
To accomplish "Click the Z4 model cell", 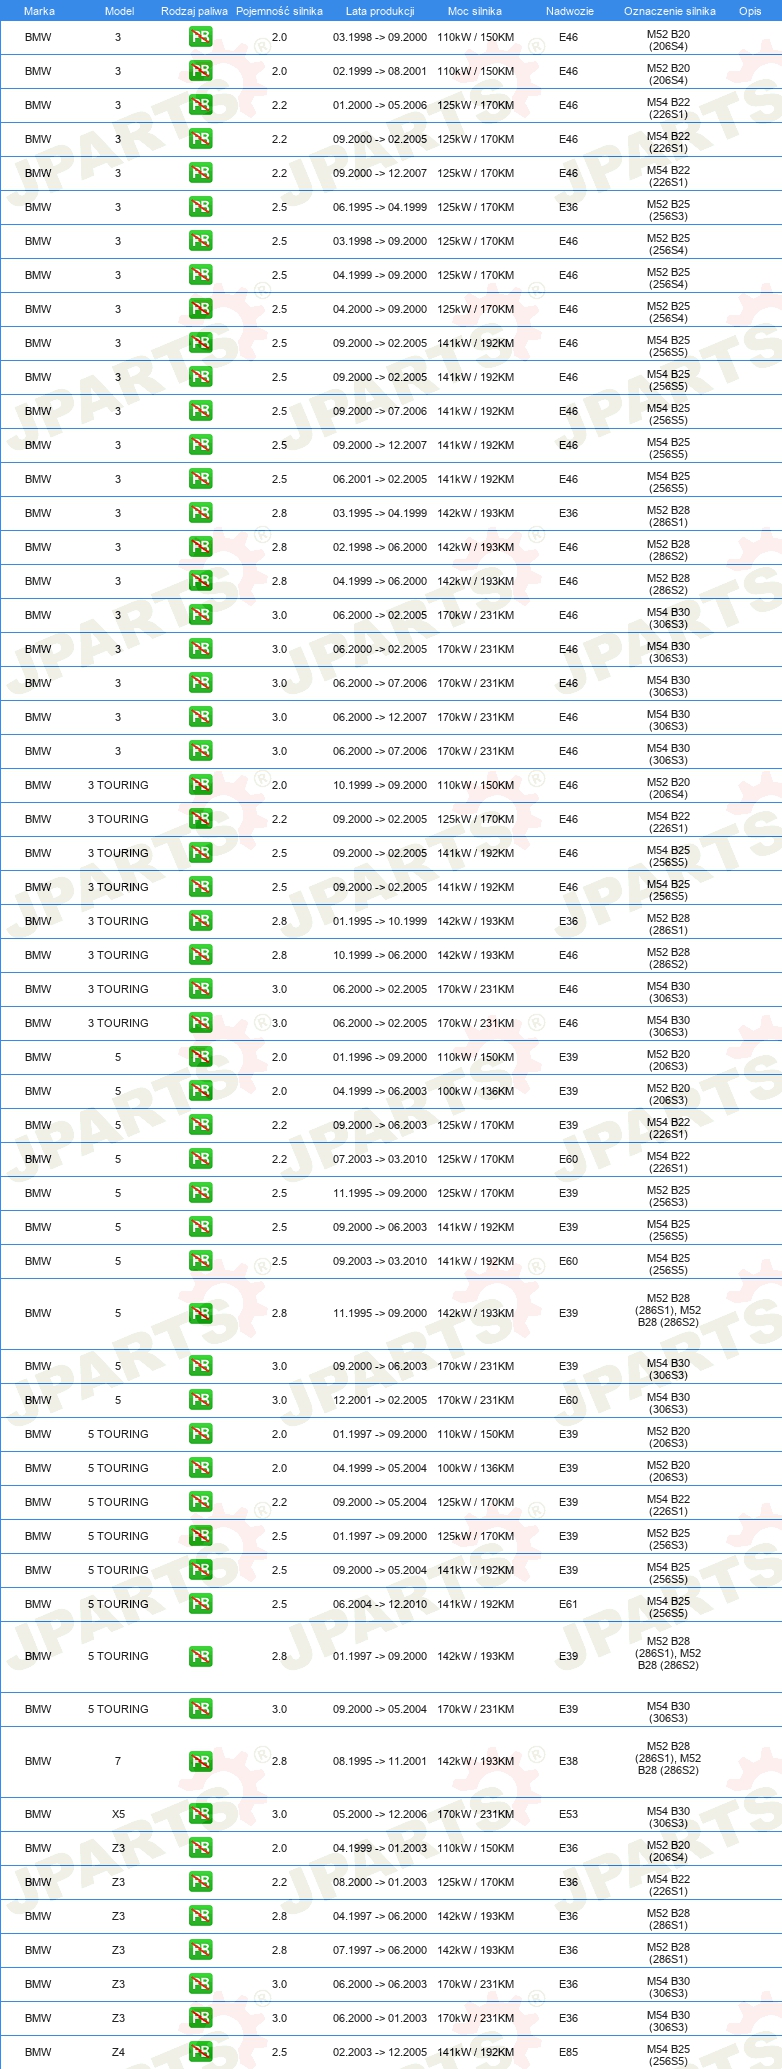I will [118, 2052].
